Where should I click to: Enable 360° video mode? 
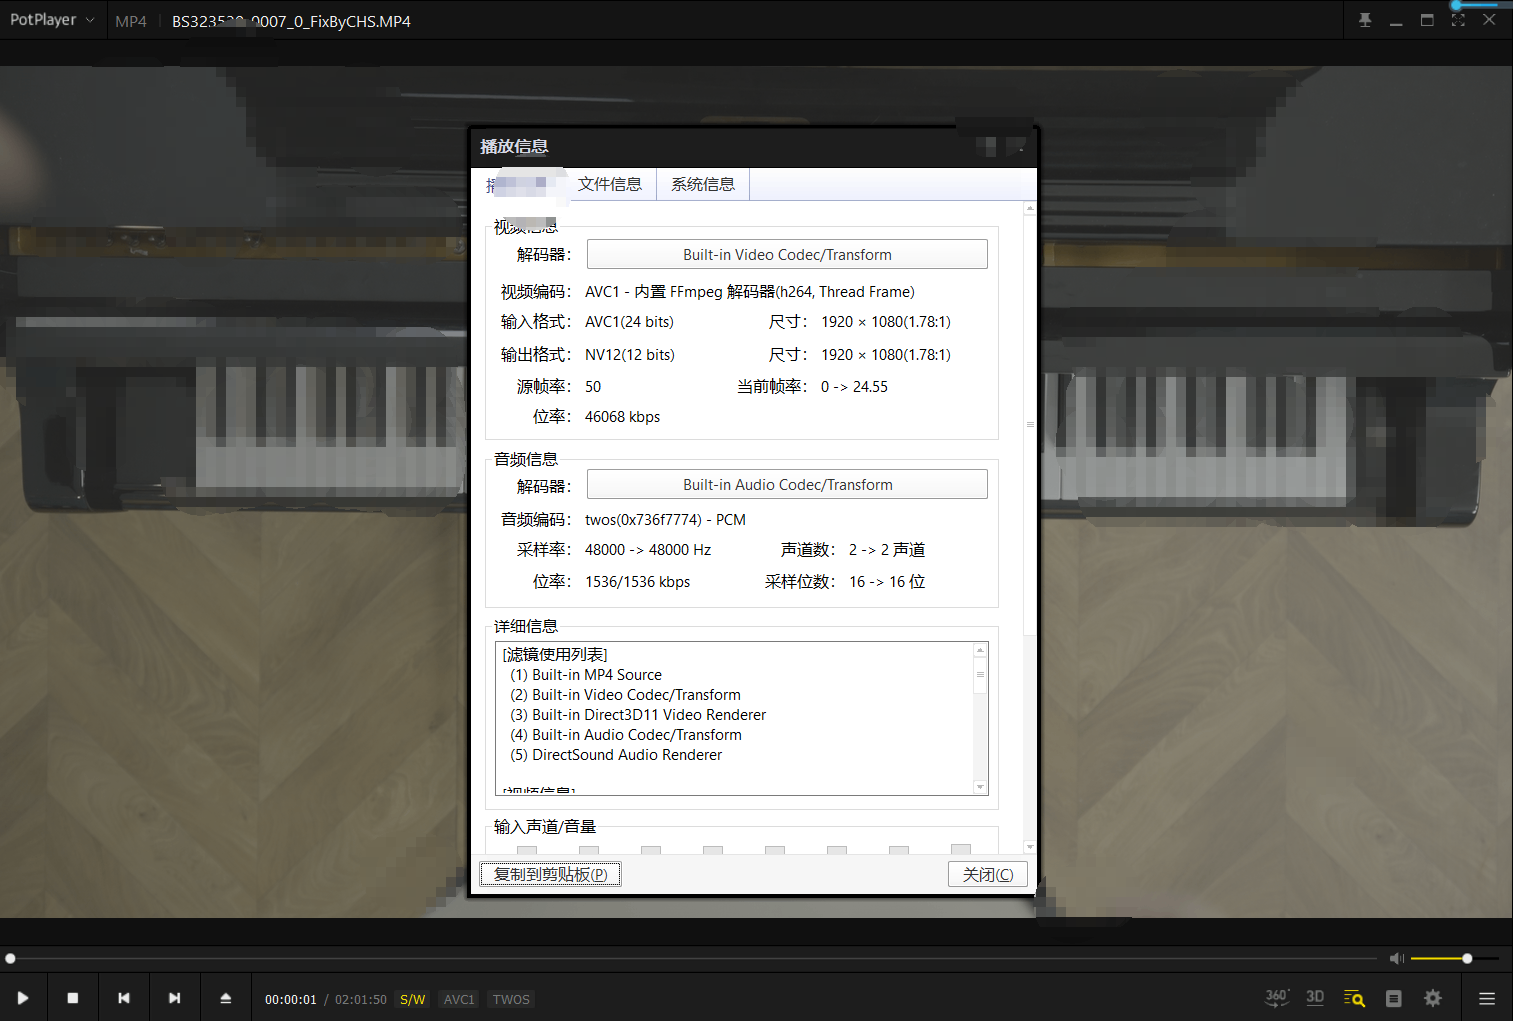click(x=1276, y=998)
